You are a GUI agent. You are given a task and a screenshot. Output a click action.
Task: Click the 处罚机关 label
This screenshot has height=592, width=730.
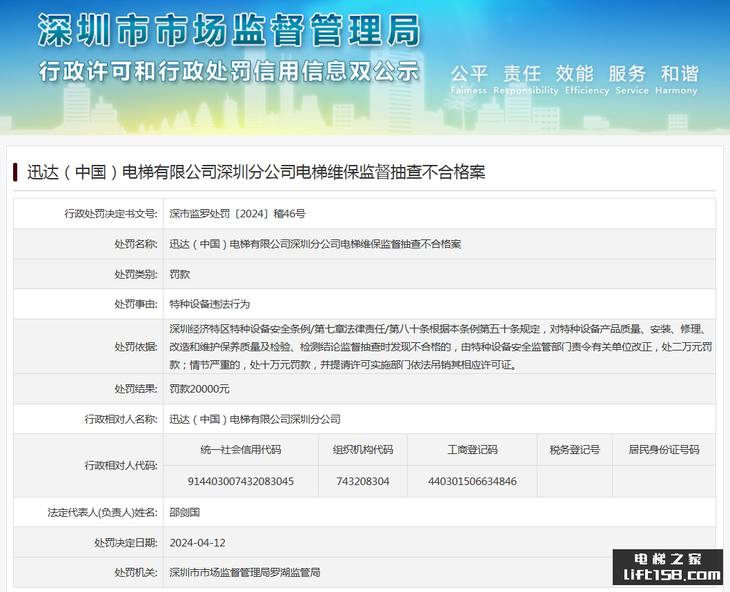click(136, 572)
